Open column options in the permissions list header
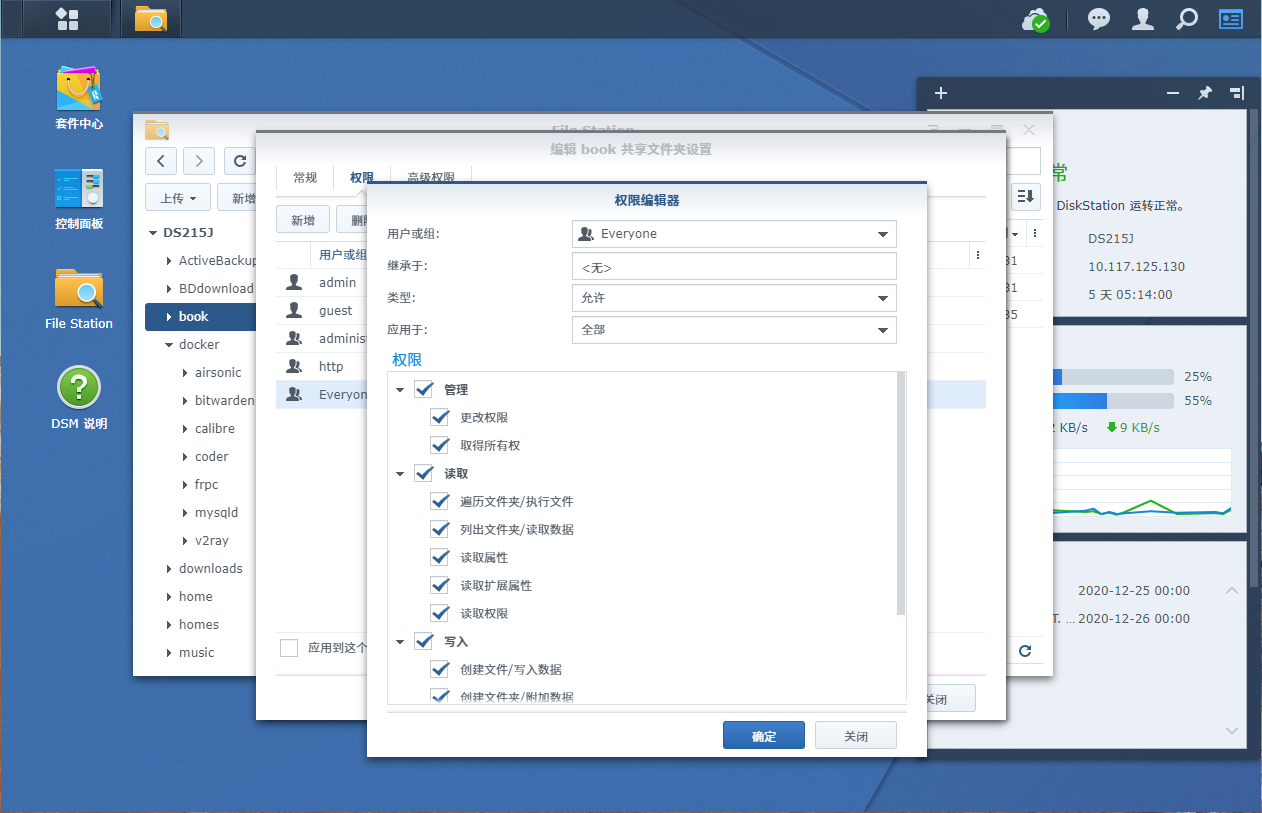This screenshot has width=1262, height=813. click(x=976, y=255)
